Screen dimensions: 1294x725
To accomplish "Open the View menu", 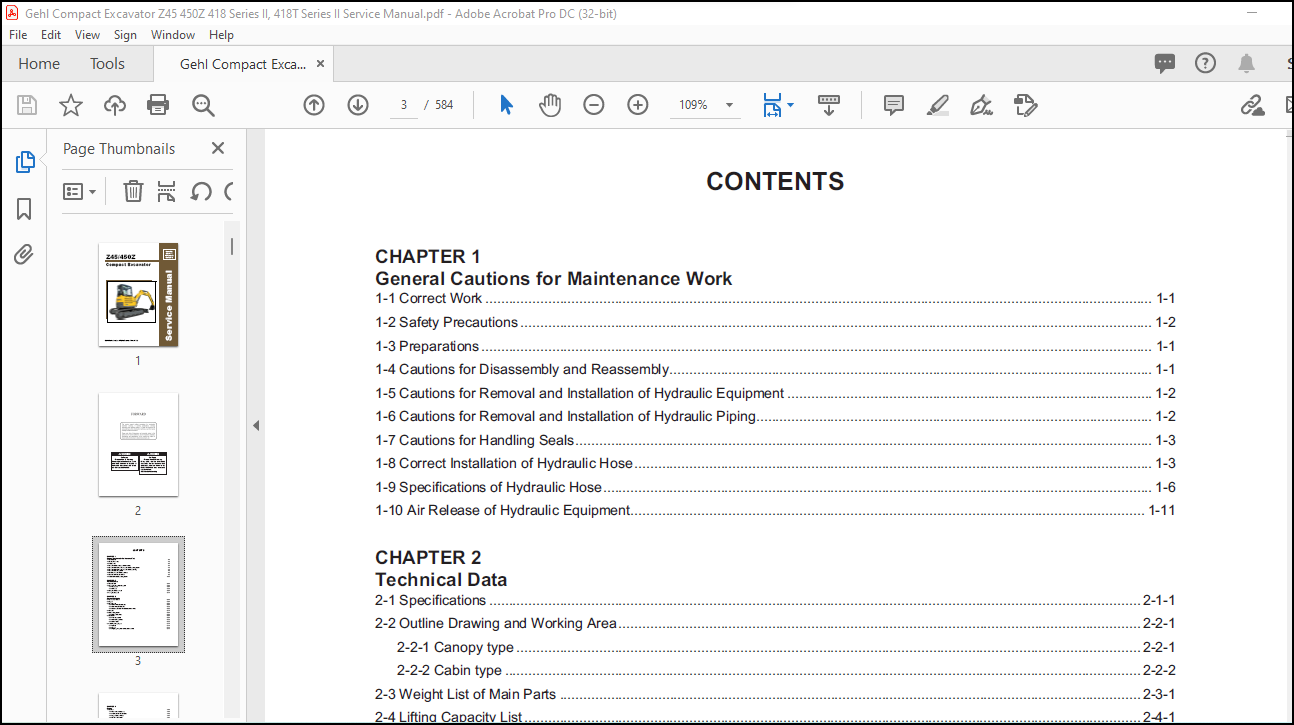I will [88, 35].
